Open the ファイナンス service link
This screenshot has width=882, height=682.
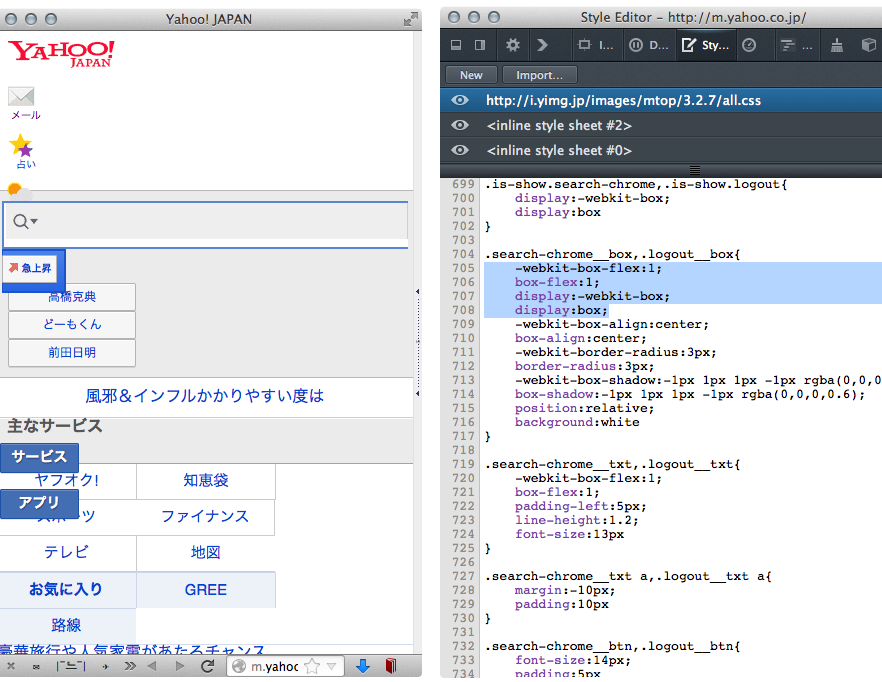click(205, 517)
